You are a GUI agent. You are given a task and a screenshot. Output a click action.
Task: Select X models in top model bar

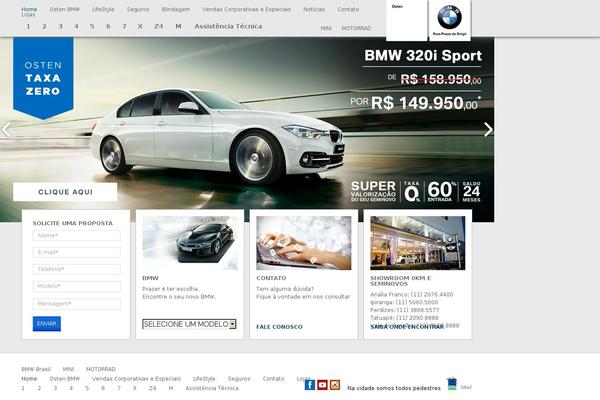coord(140,26)
